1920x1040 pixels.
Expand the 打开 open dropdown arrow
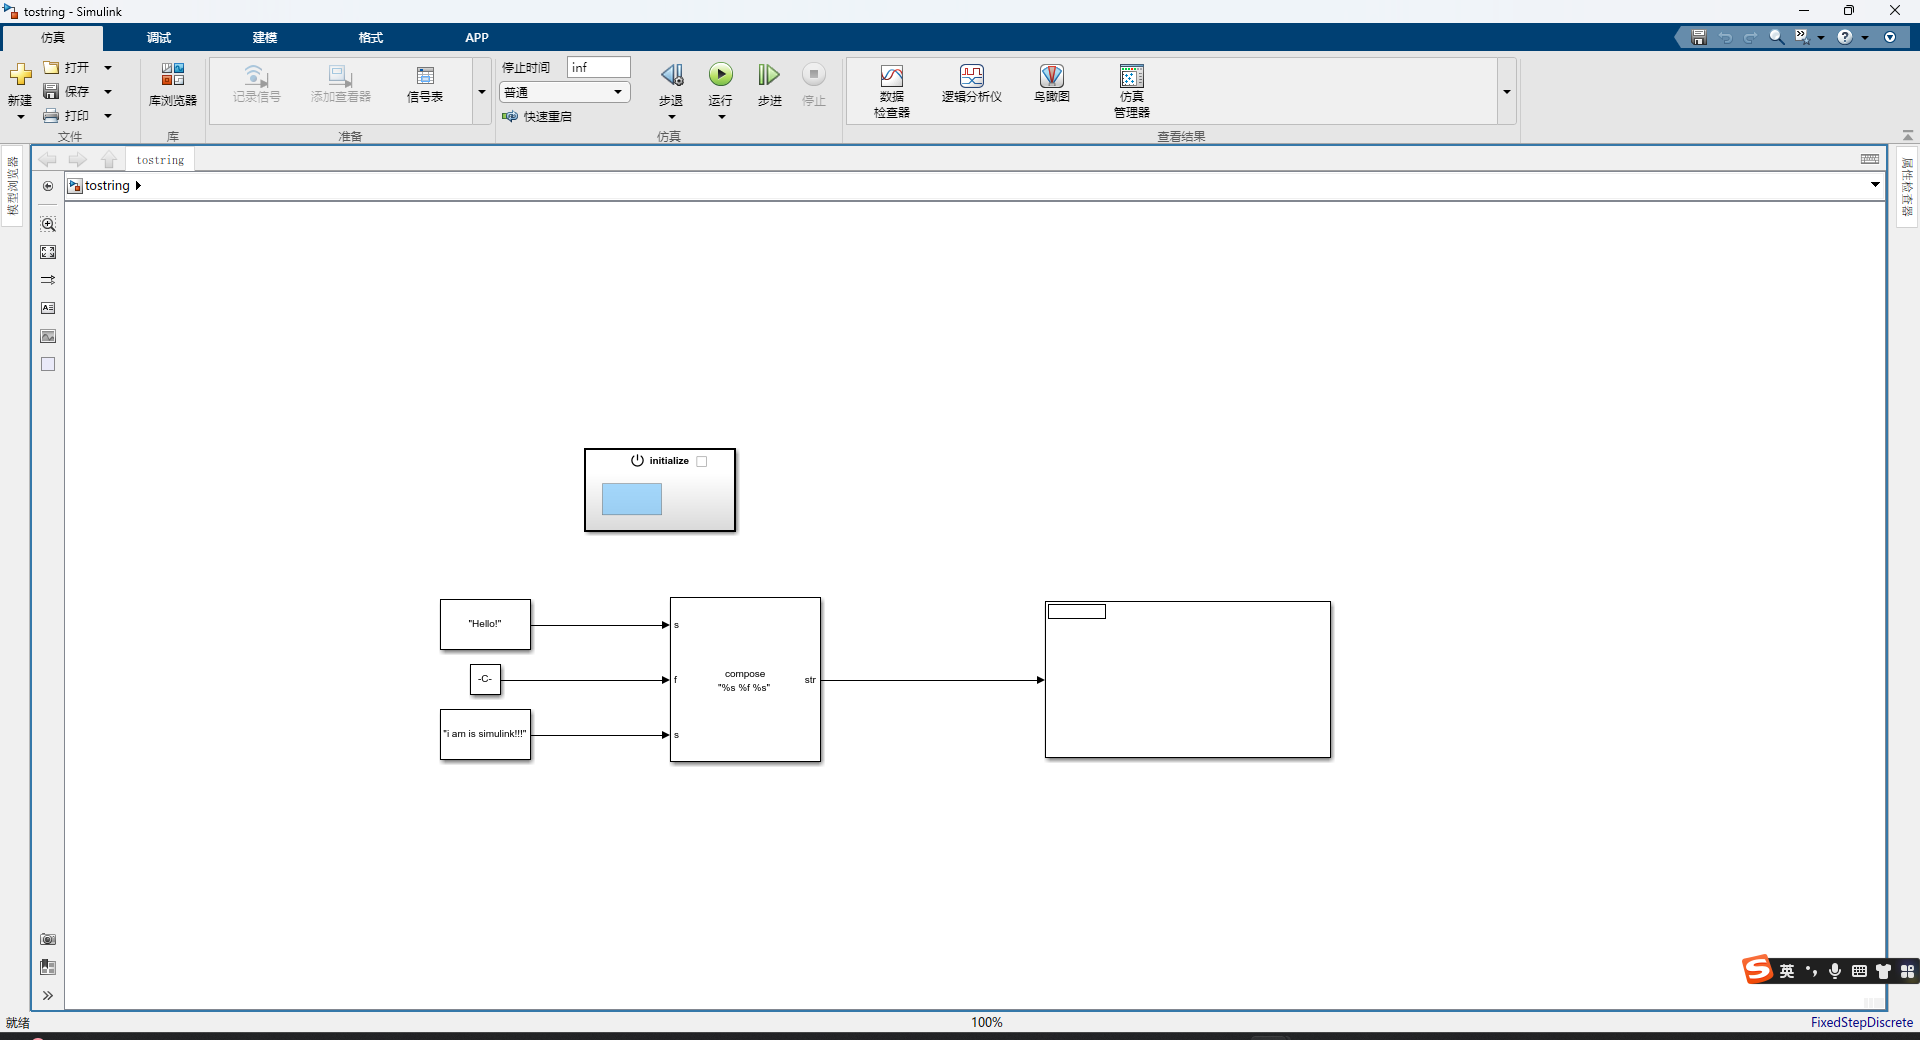point(108,68)
